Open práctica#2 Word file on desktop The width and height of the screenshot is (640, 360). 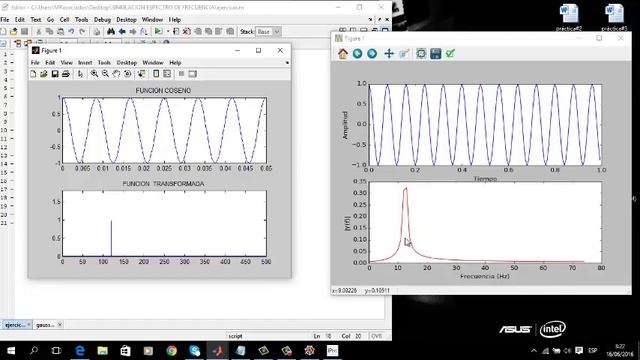(x=569, y=18)
